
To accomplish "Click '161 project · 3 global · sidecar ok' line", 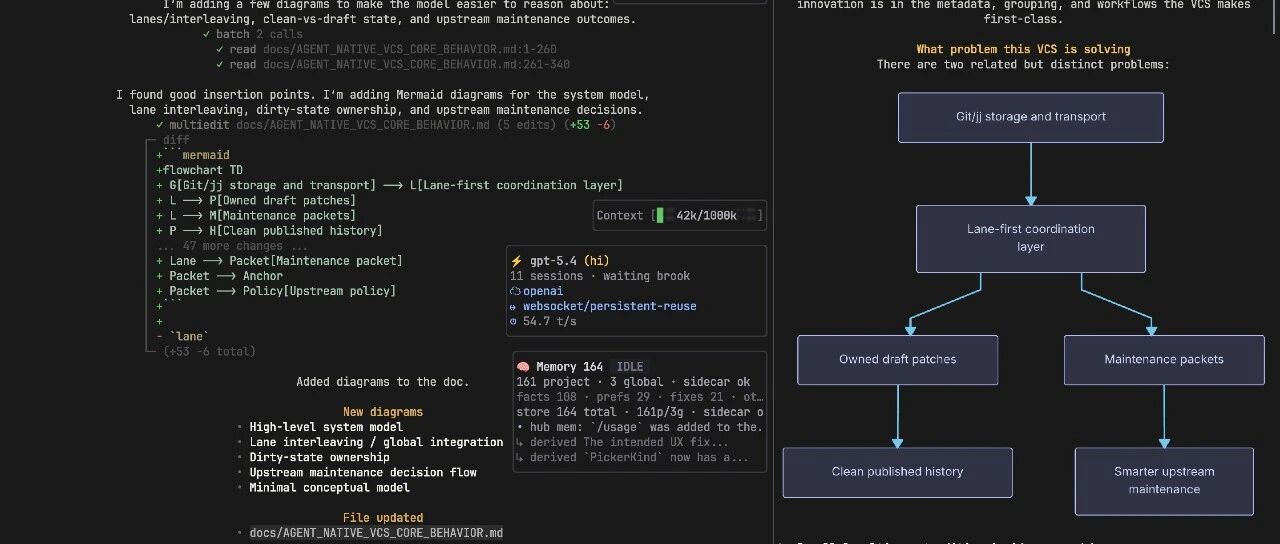I will point(633,382).
